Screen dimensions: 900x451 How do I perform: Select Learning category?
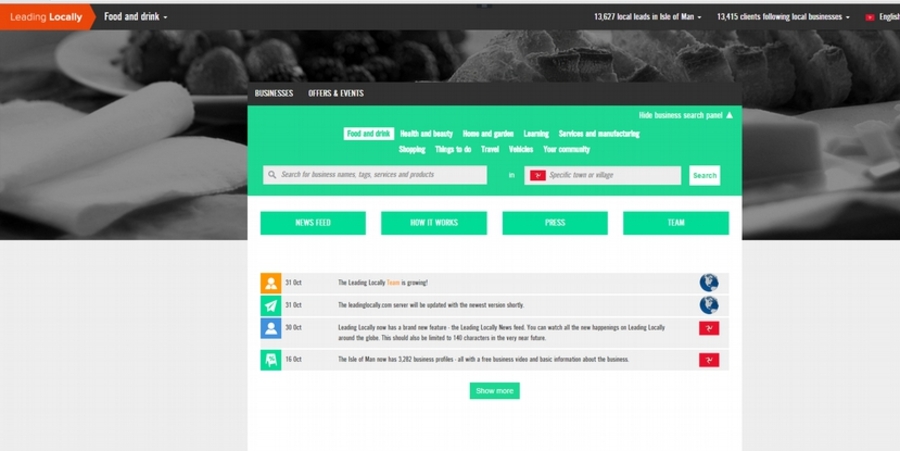(x=536, y=134)
